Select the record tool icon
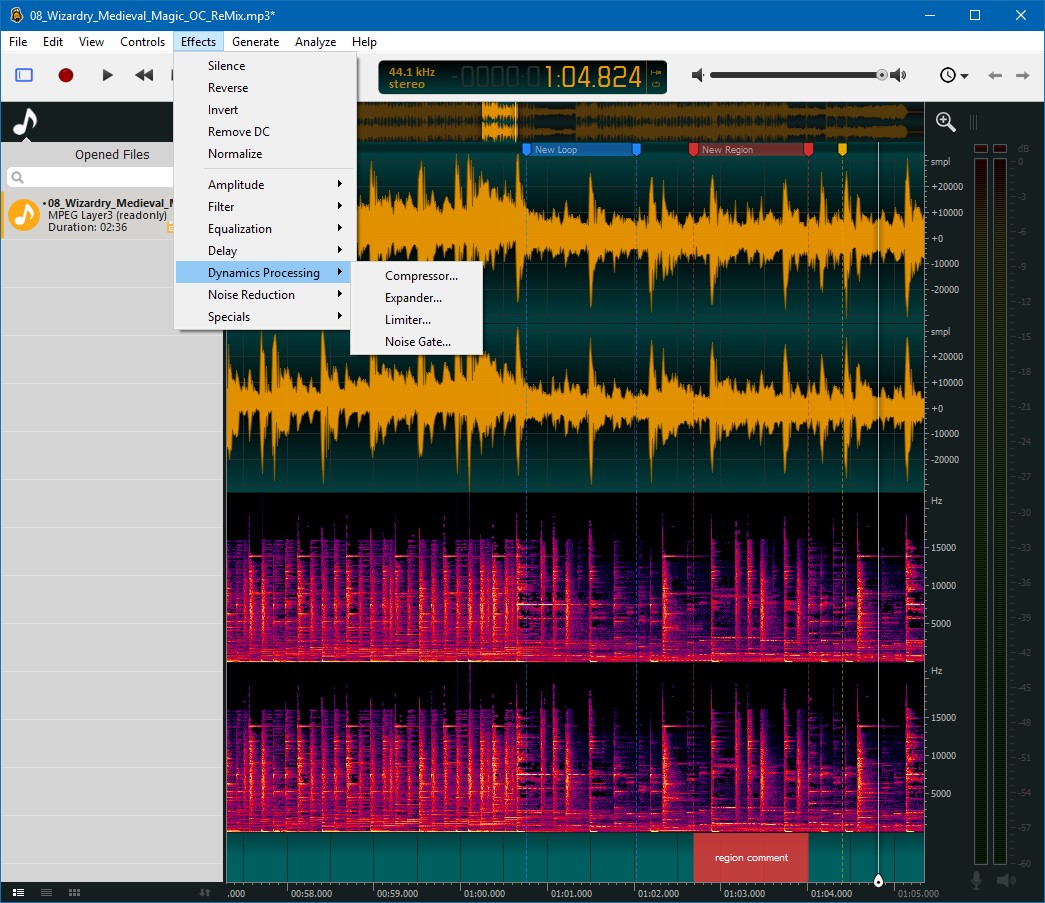1045x903 pixels. (65, 75)
